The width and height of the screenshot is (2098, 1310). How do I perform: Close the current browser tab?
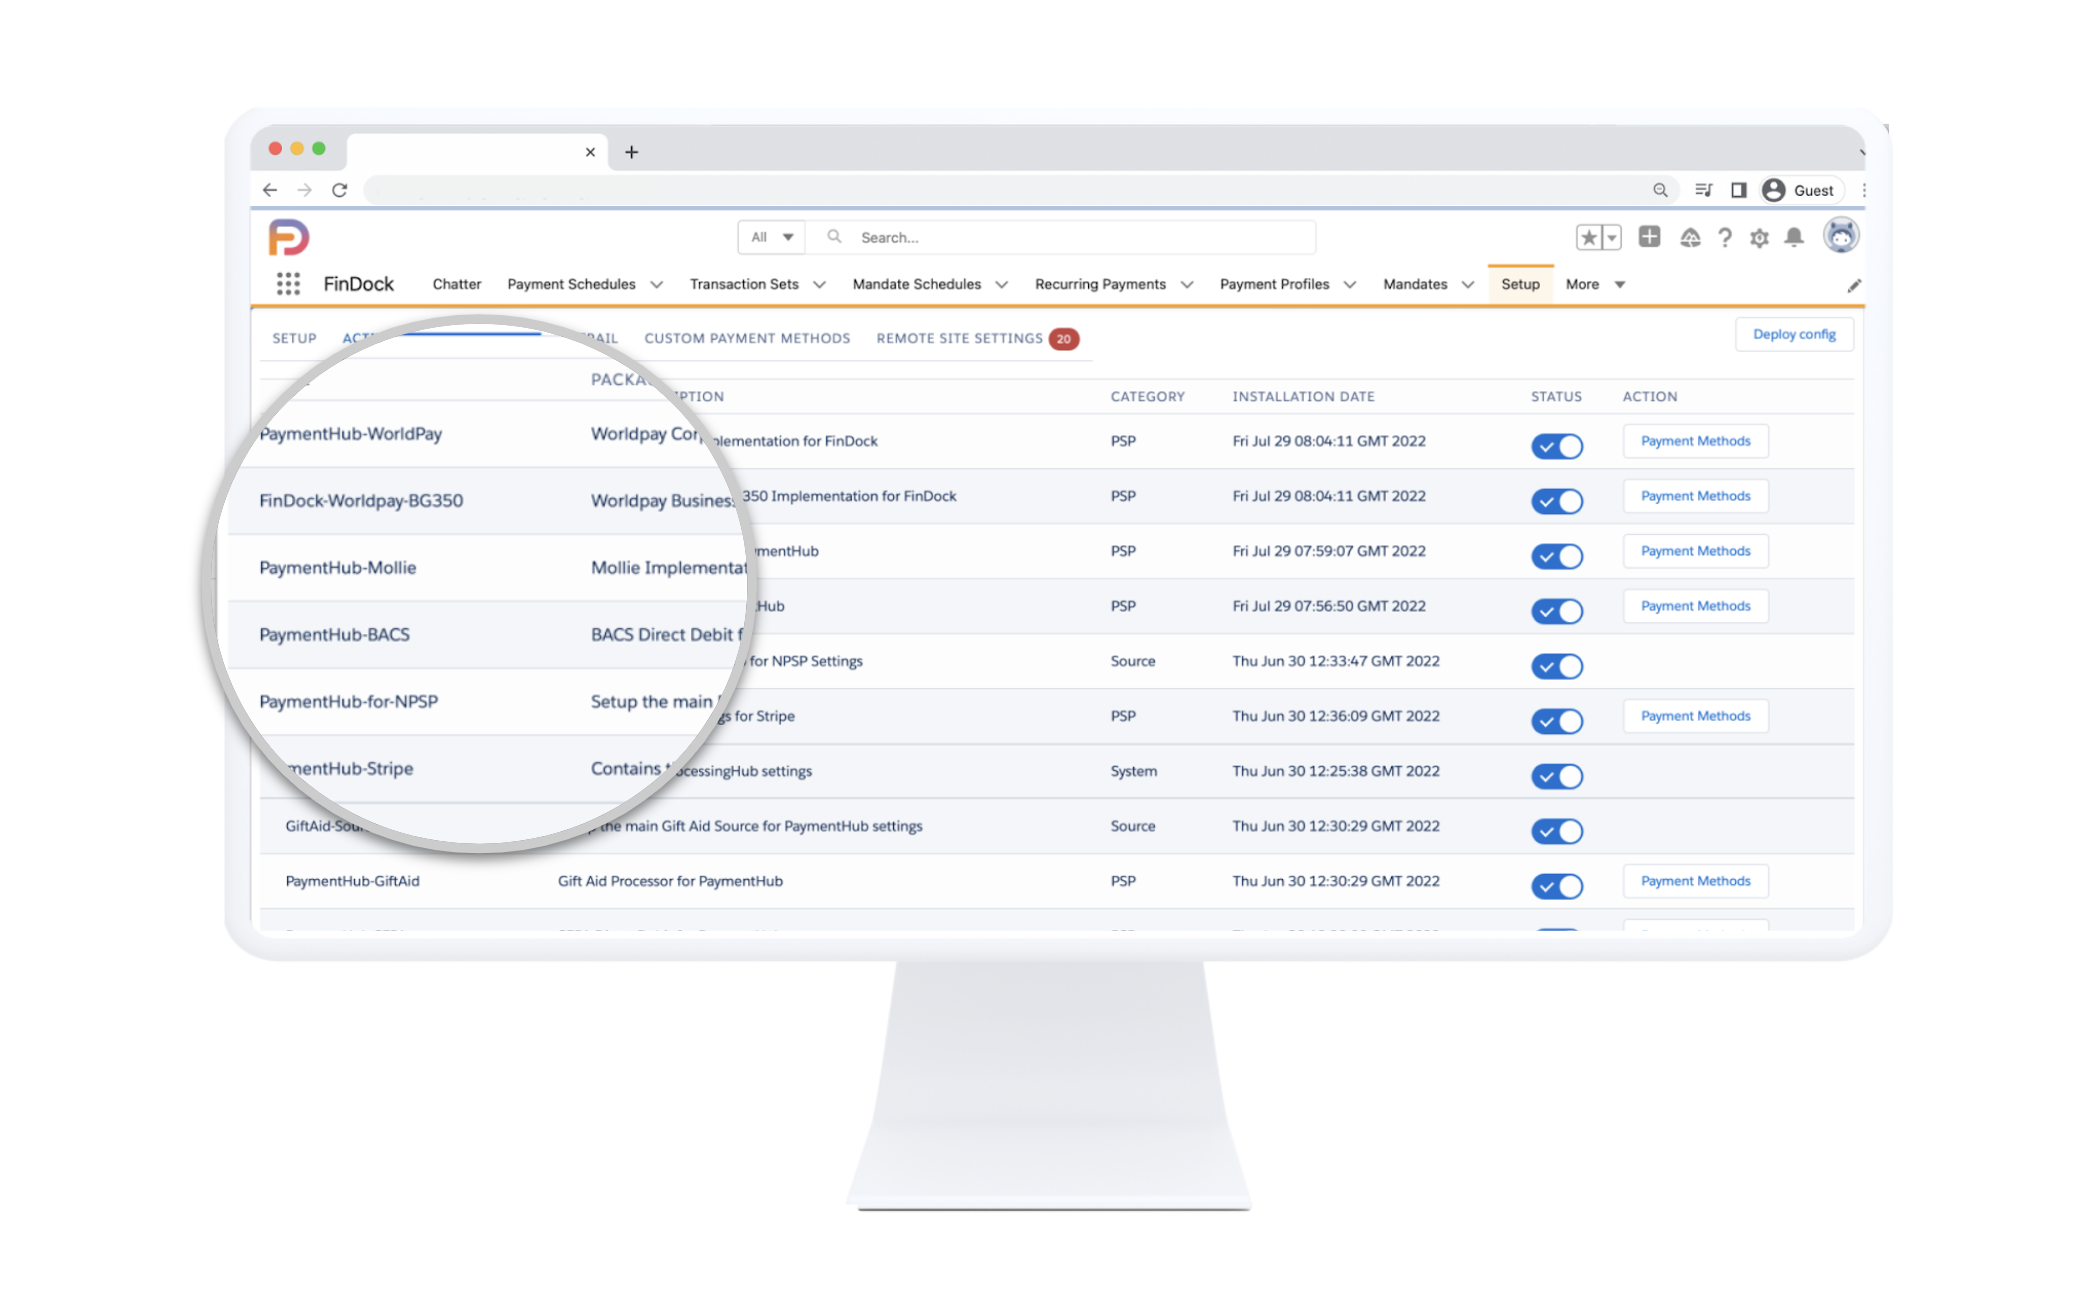coord(590,152)
